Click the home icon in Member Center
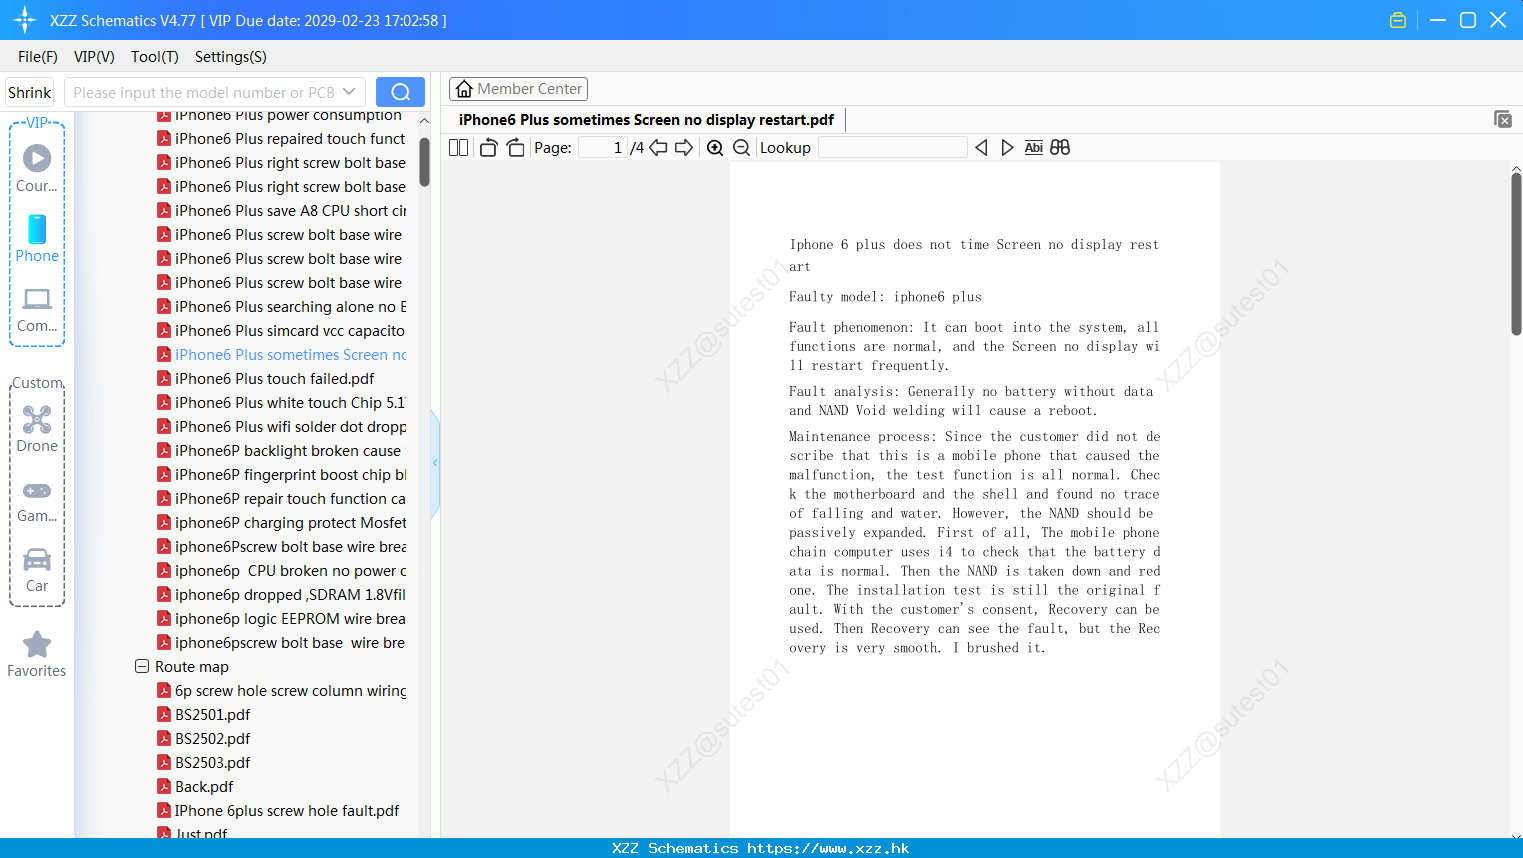This screenshot has width=1523, height=858. point(464,89)
